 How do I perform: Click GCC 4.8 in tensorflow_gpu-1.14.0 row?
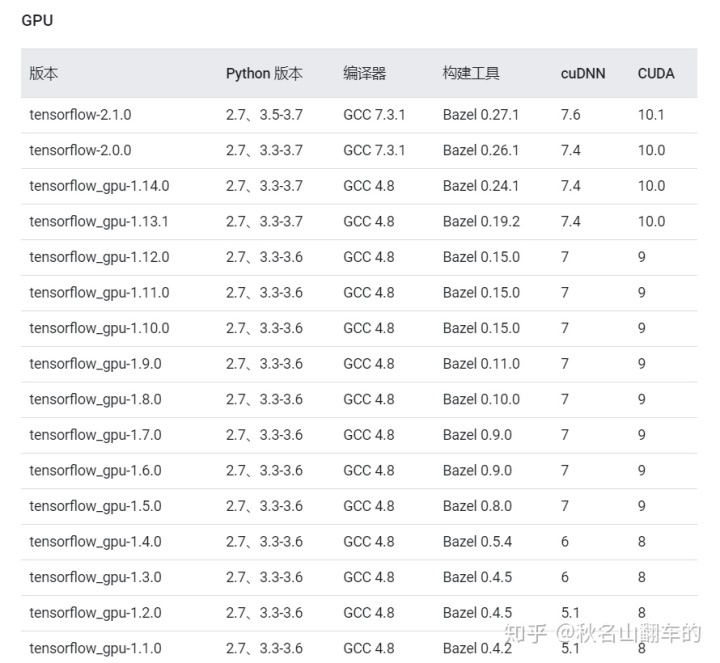[369, 186]
